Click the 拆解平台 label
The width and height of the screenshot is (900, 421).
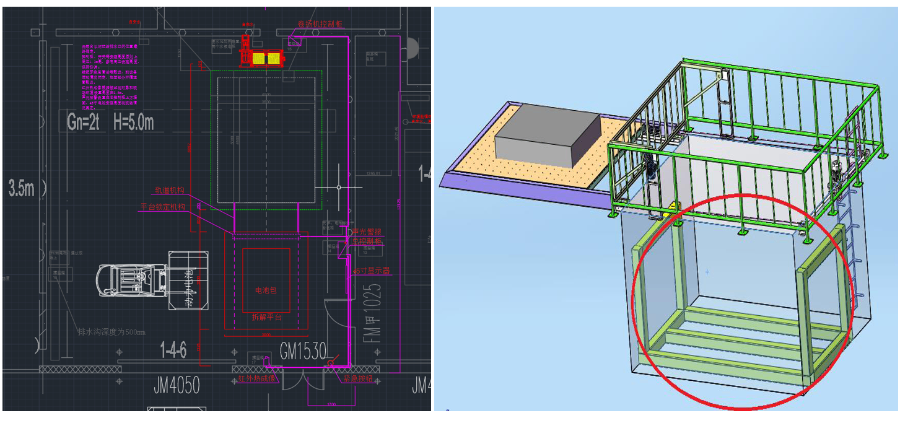[x=266, y=316]
